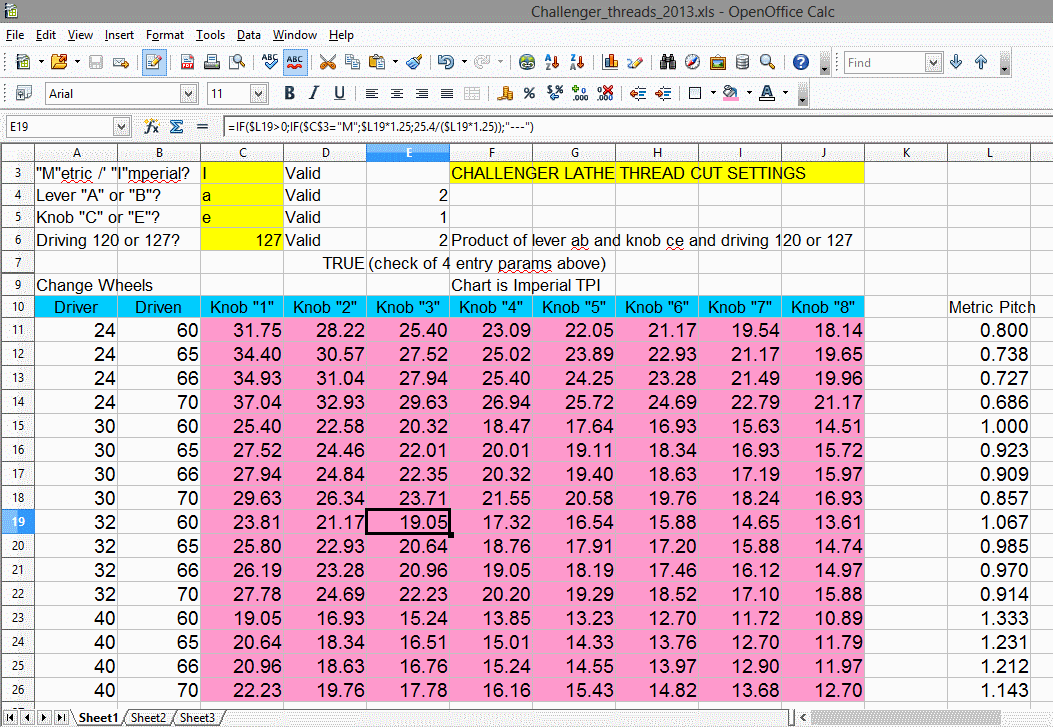
Task: Open font size 11 dropdown
Action: coord(258,94)
